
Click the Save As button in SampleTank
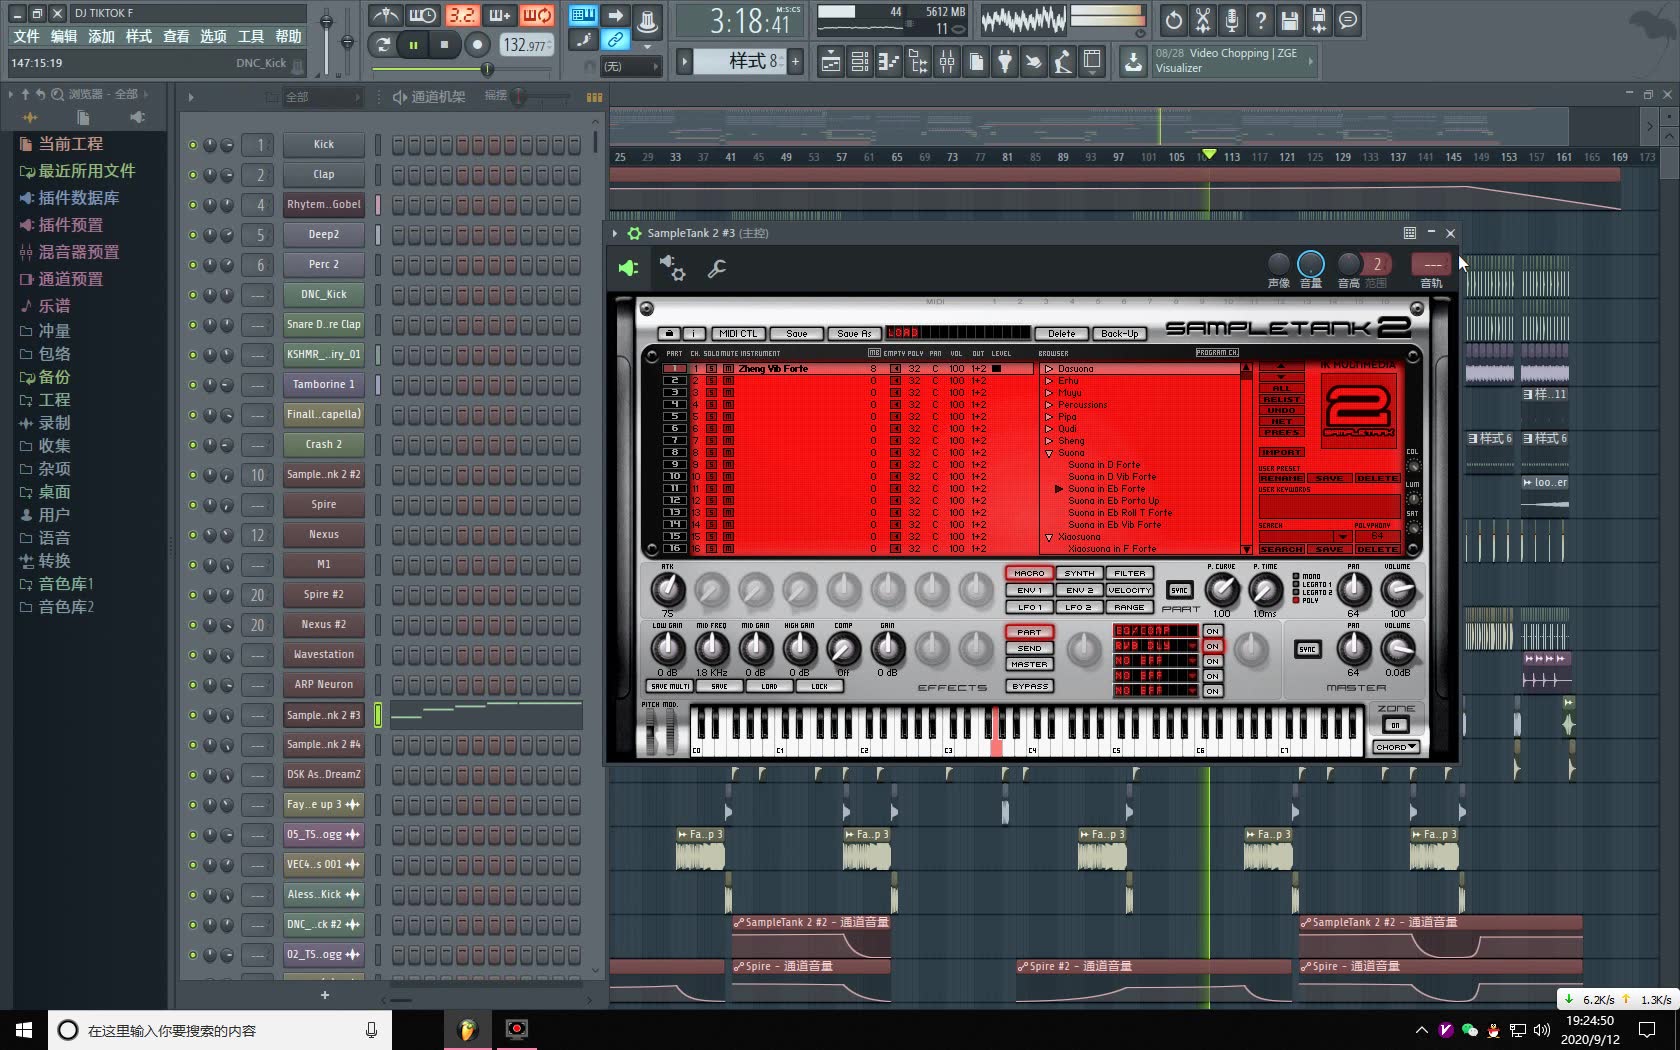(x=854, y=334)
